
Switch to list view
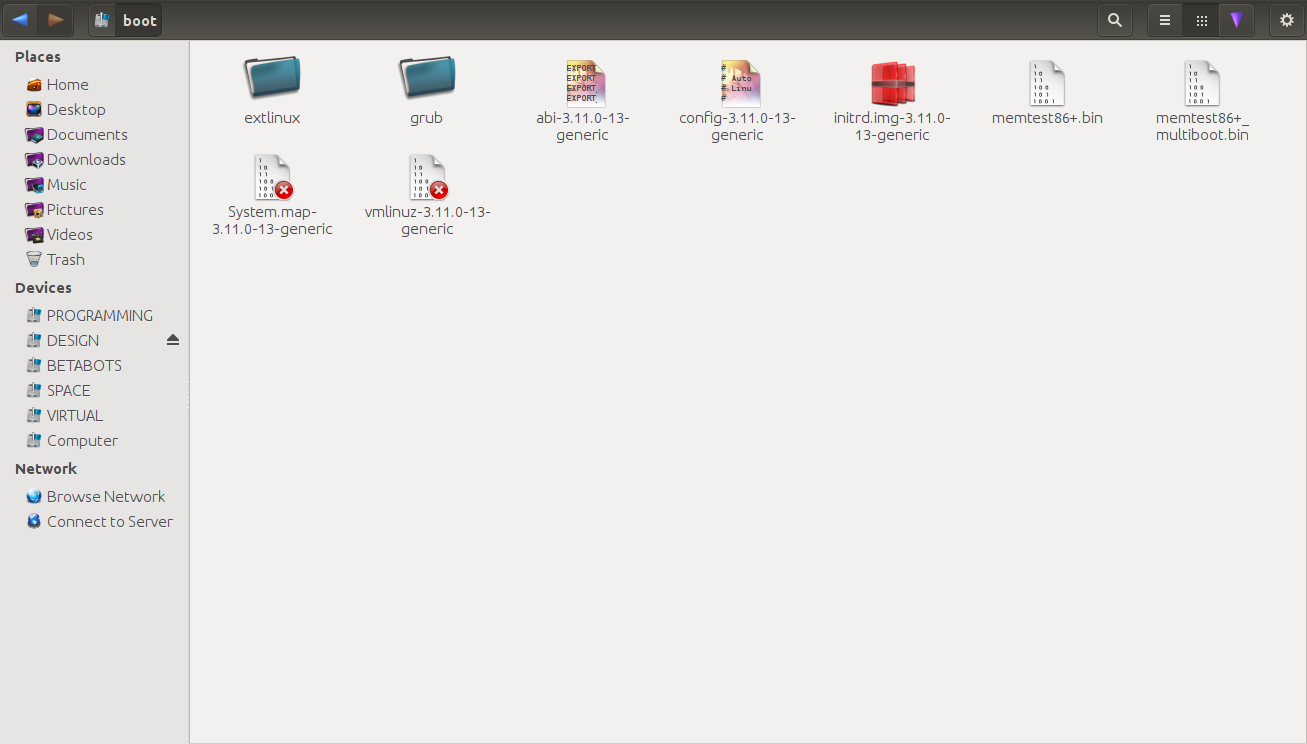[1165, 20]
